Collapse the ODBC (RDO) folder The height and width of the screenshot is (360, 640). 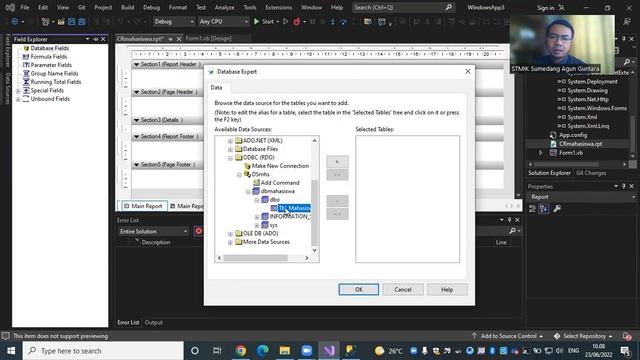click(x=230, y=158)
